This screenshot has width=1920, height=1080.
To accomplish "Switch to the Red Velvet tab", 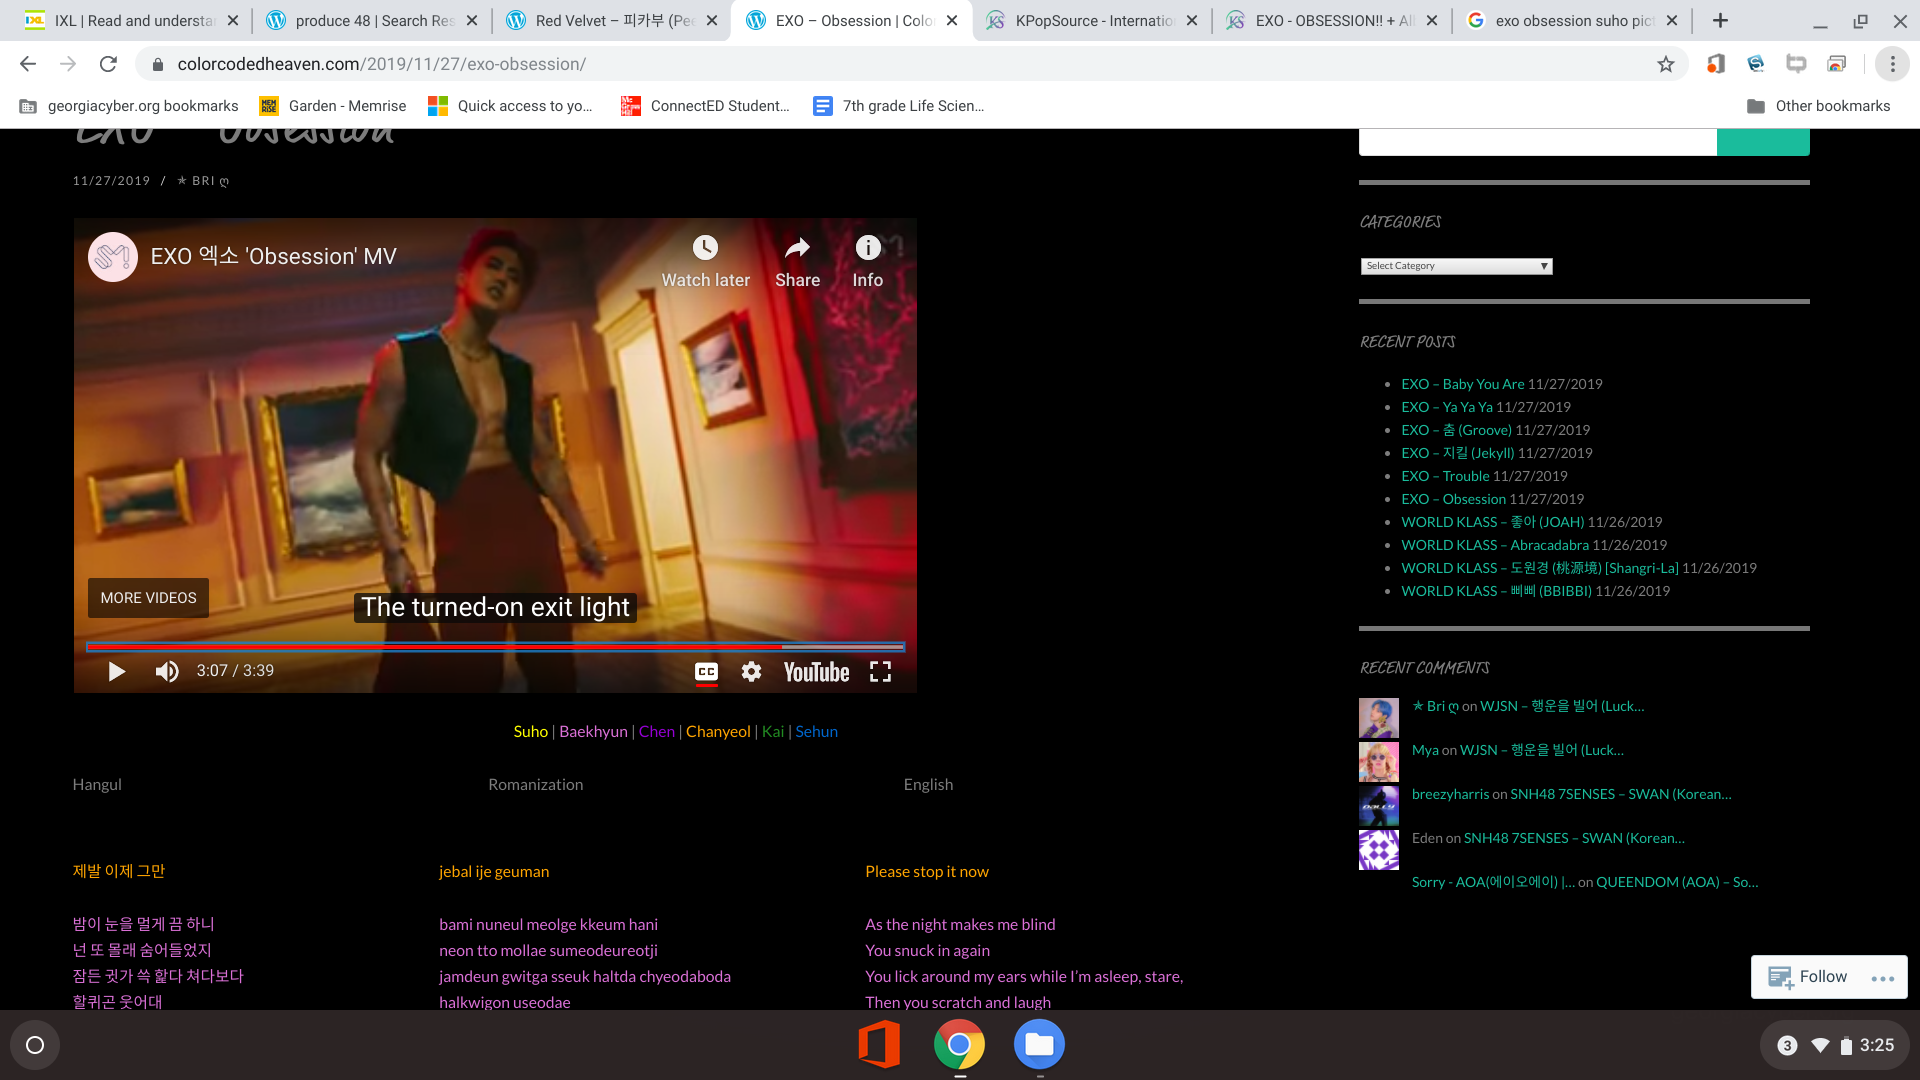I will click(x=612, y=20).
